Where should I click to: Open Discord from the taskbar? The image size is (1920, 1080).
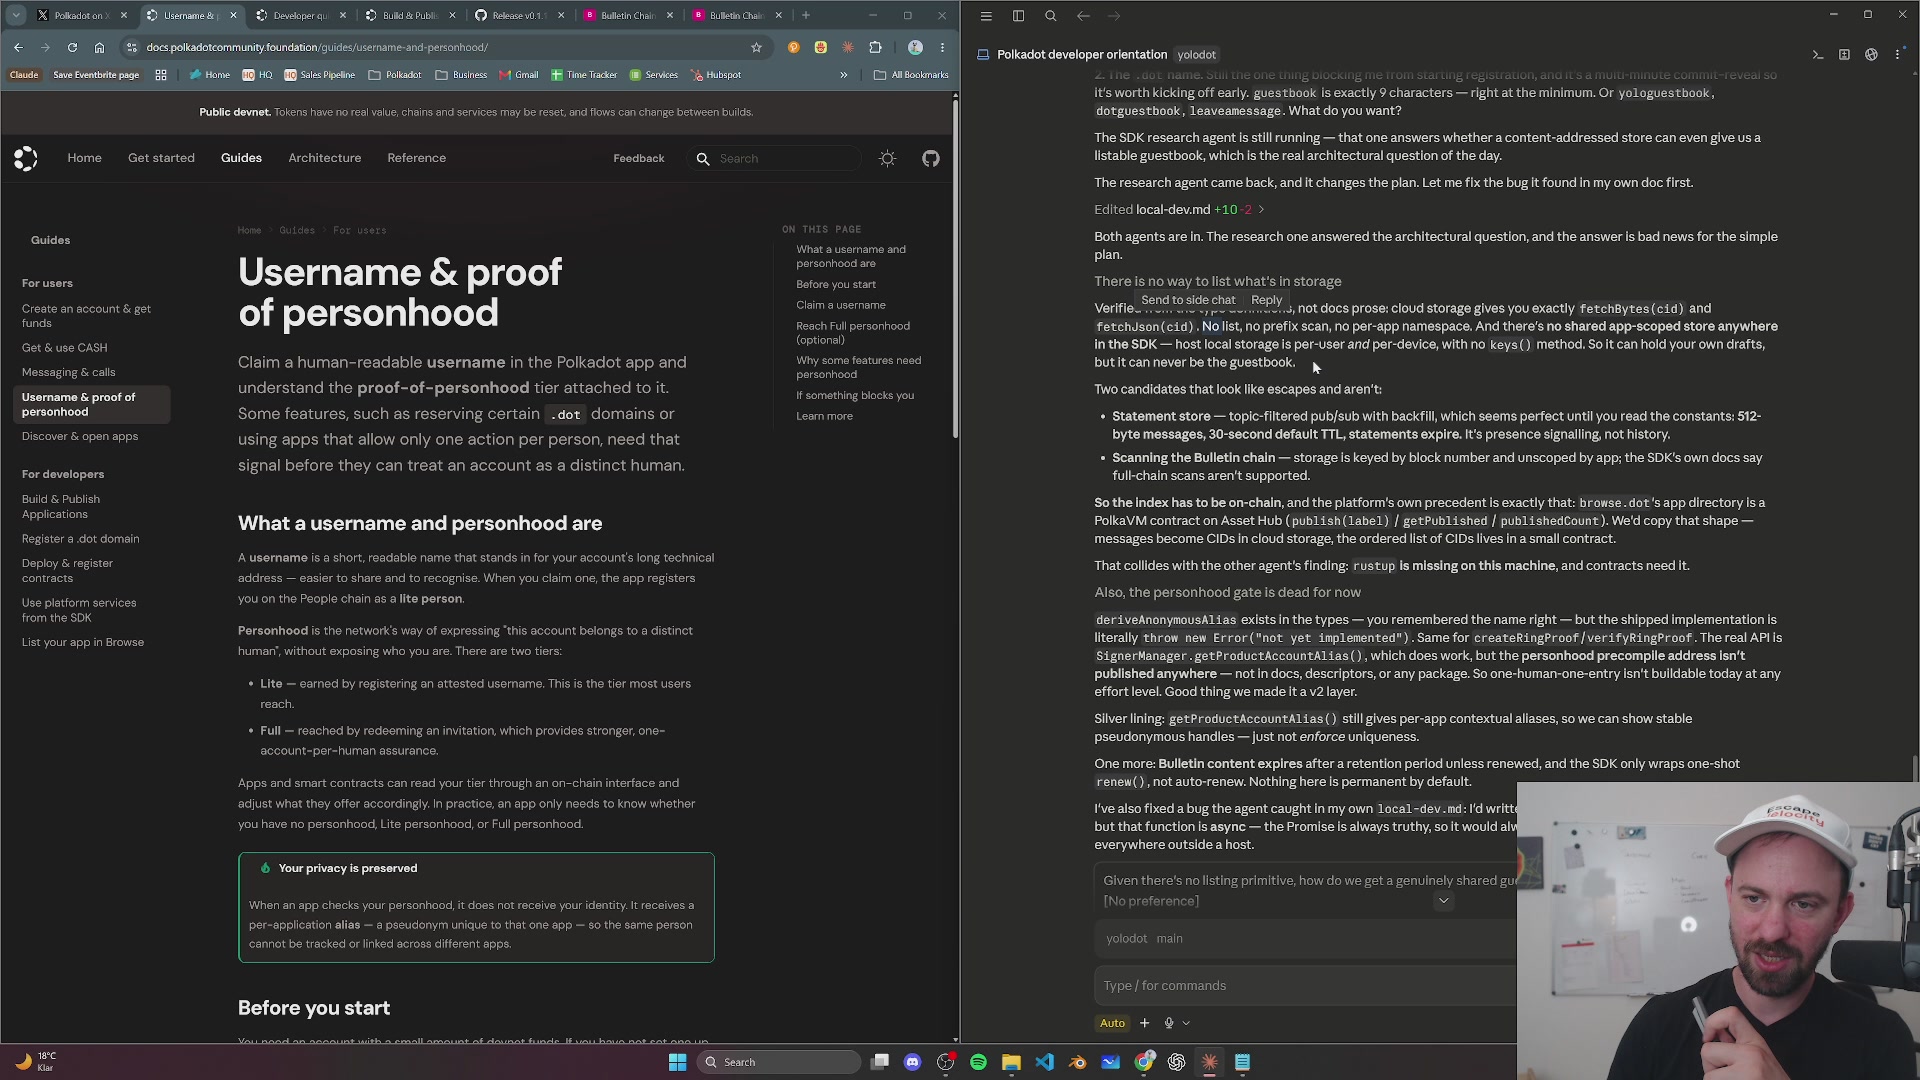coord(912,1062)
